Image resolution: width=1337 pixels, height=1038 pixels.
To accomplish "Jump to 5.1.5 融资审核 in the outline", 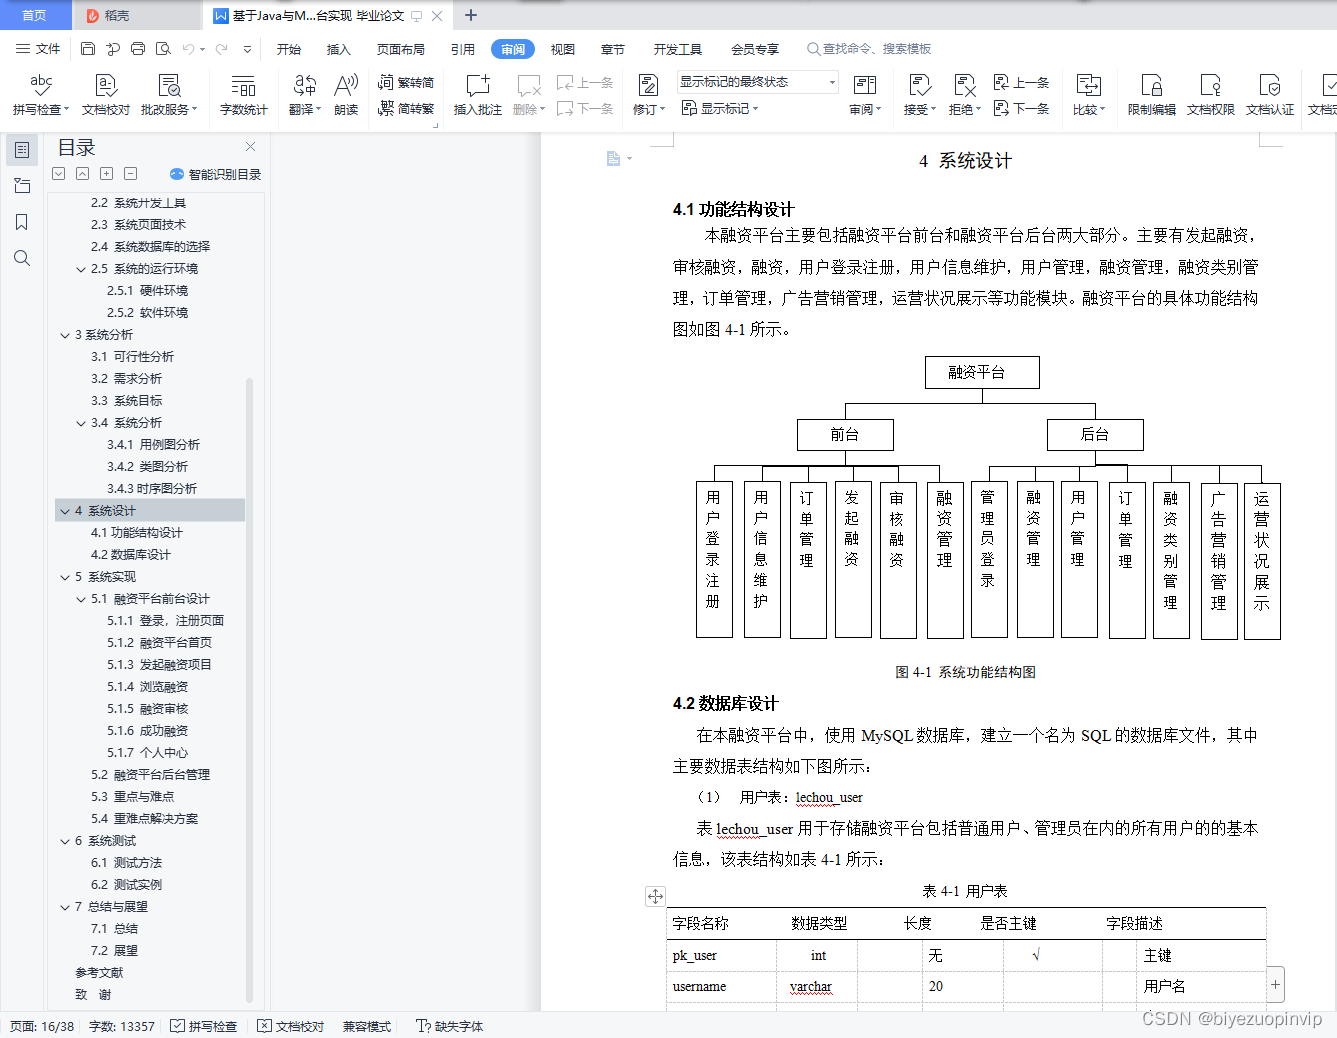I will pyautogui.click(x=148, y=709).
